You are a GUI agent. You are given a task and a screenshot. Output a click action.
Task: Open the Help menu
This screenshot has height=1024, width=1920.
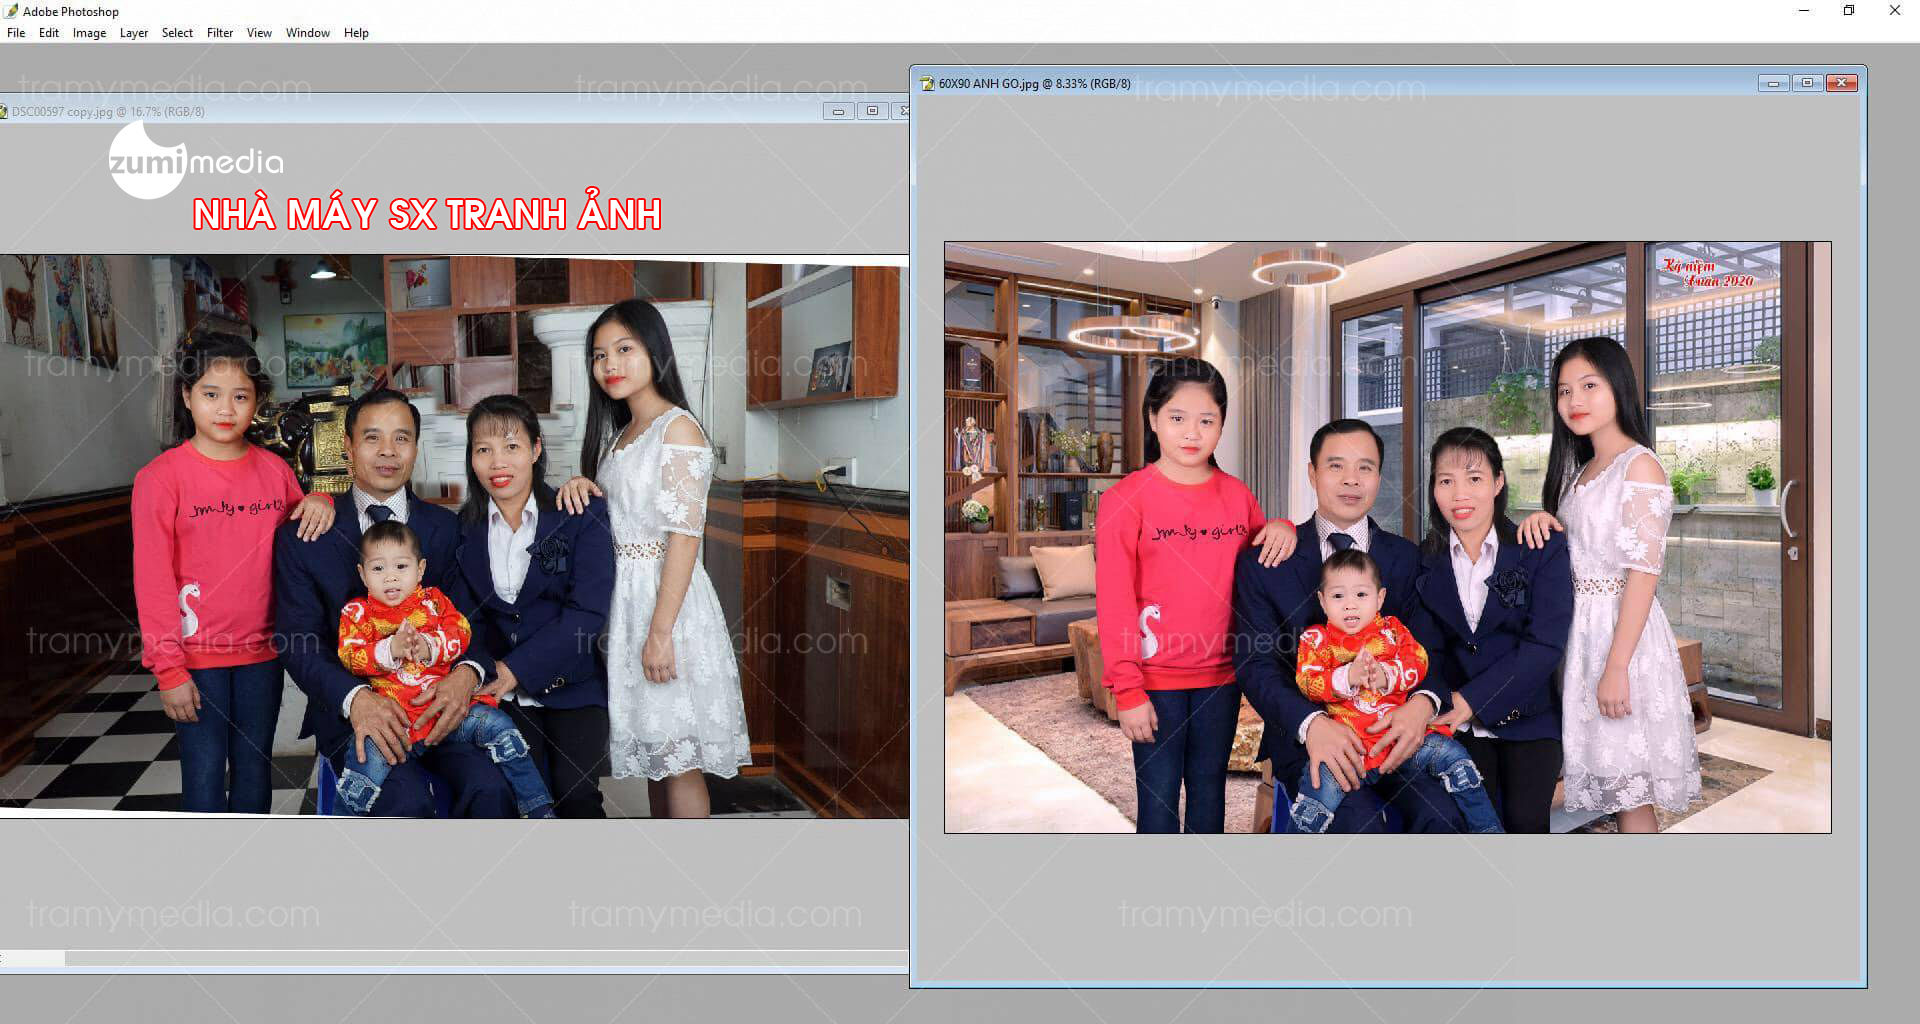coord(356,33)
